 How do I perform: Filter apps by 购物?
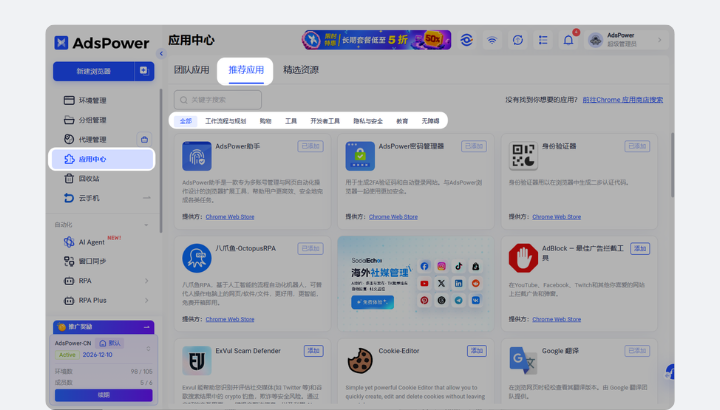[x=265, y=121]
